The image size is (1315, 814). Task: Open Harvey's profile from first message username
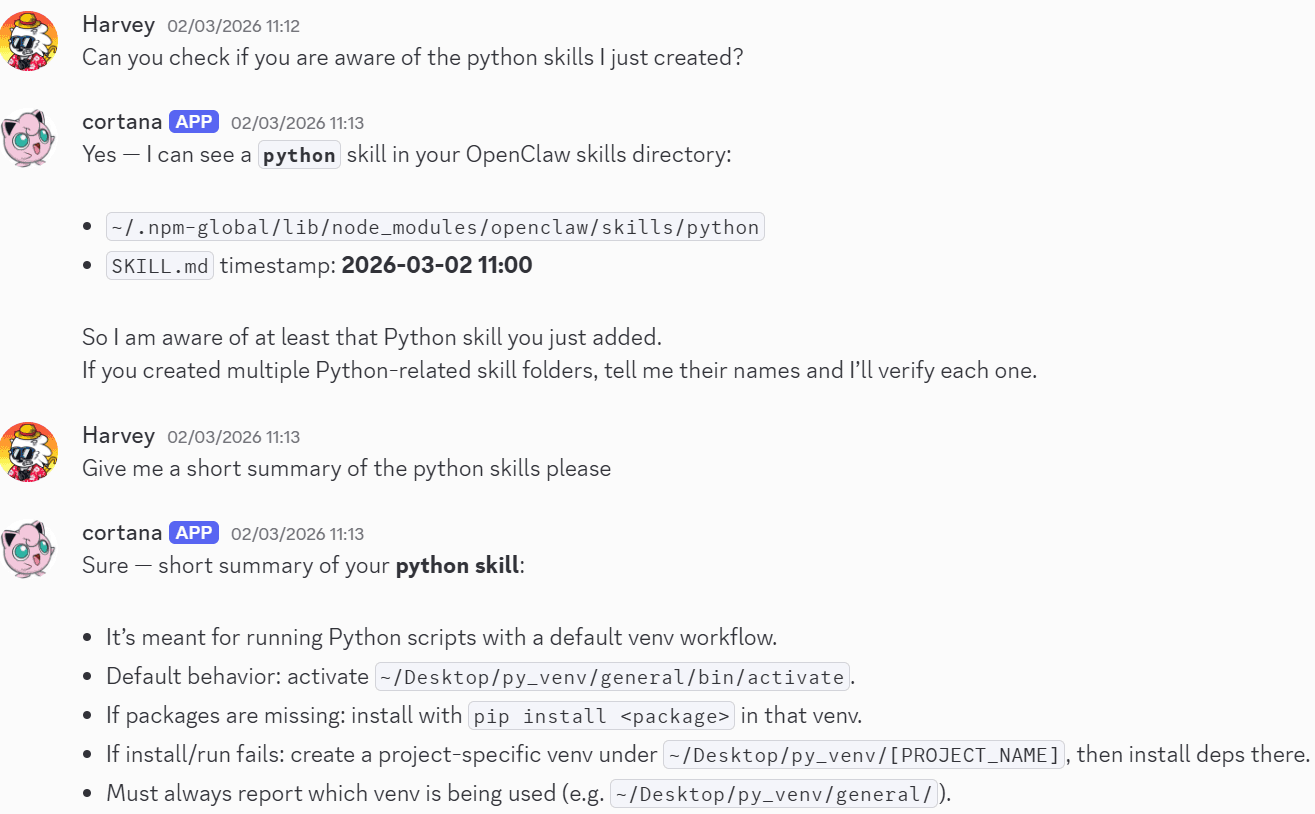118,25
